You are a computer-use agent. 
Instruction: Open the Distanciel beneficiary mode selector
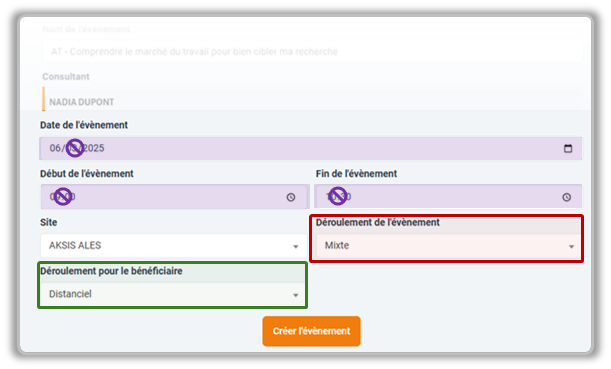click(173, 294)
